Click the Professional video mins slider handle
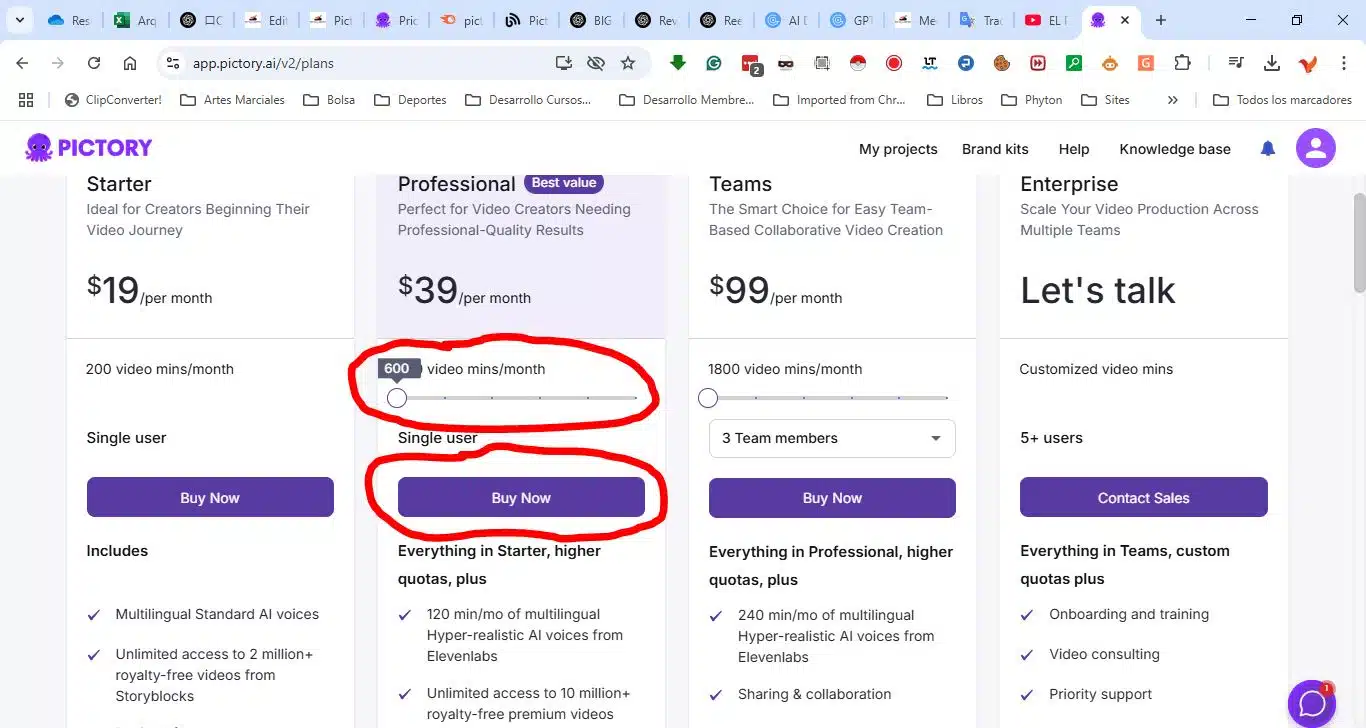The height and width of the screenshot is (728, 1366). 397,398
